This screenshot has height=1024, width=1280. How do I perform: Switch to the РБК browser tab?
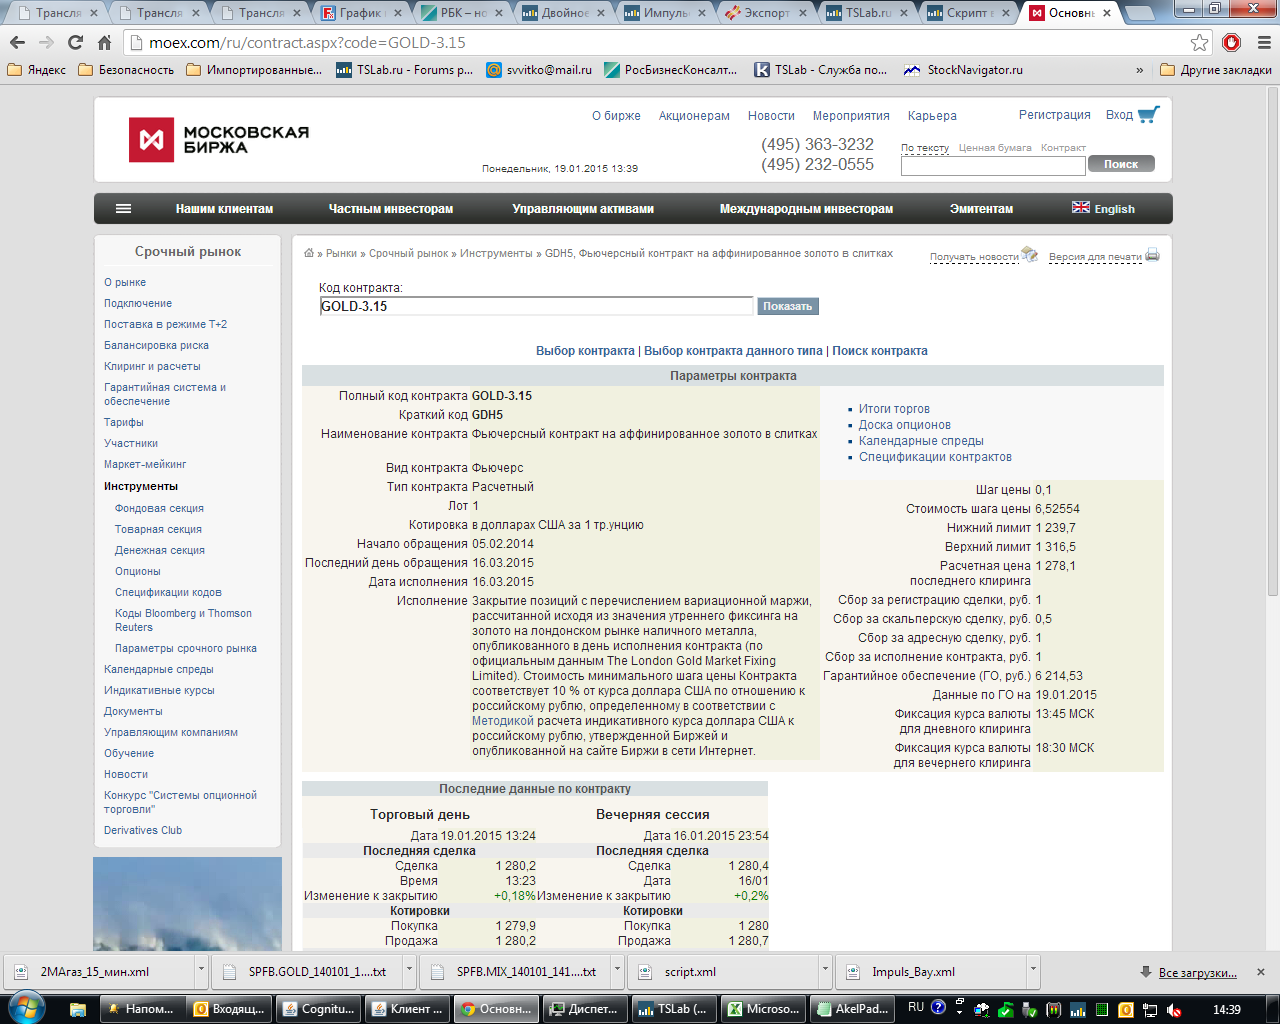pyautogui.click(x=463, y=13)
